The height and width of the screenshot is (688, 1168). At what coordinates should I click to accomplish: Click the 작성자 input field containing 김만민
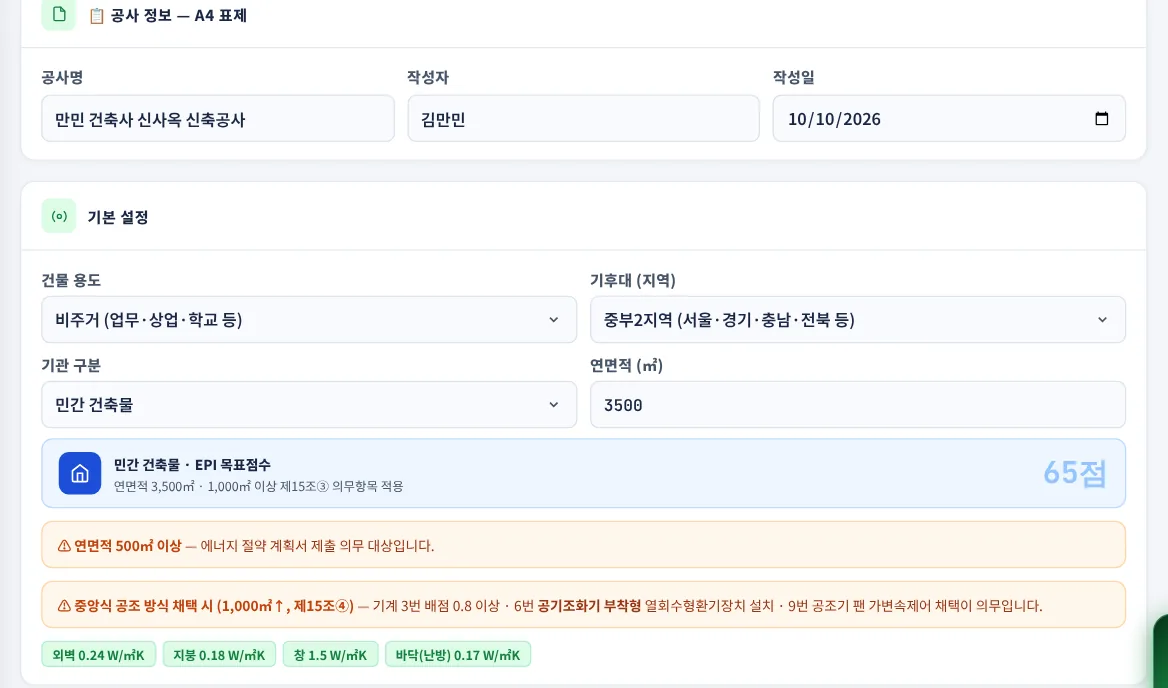tap(583, 118)
